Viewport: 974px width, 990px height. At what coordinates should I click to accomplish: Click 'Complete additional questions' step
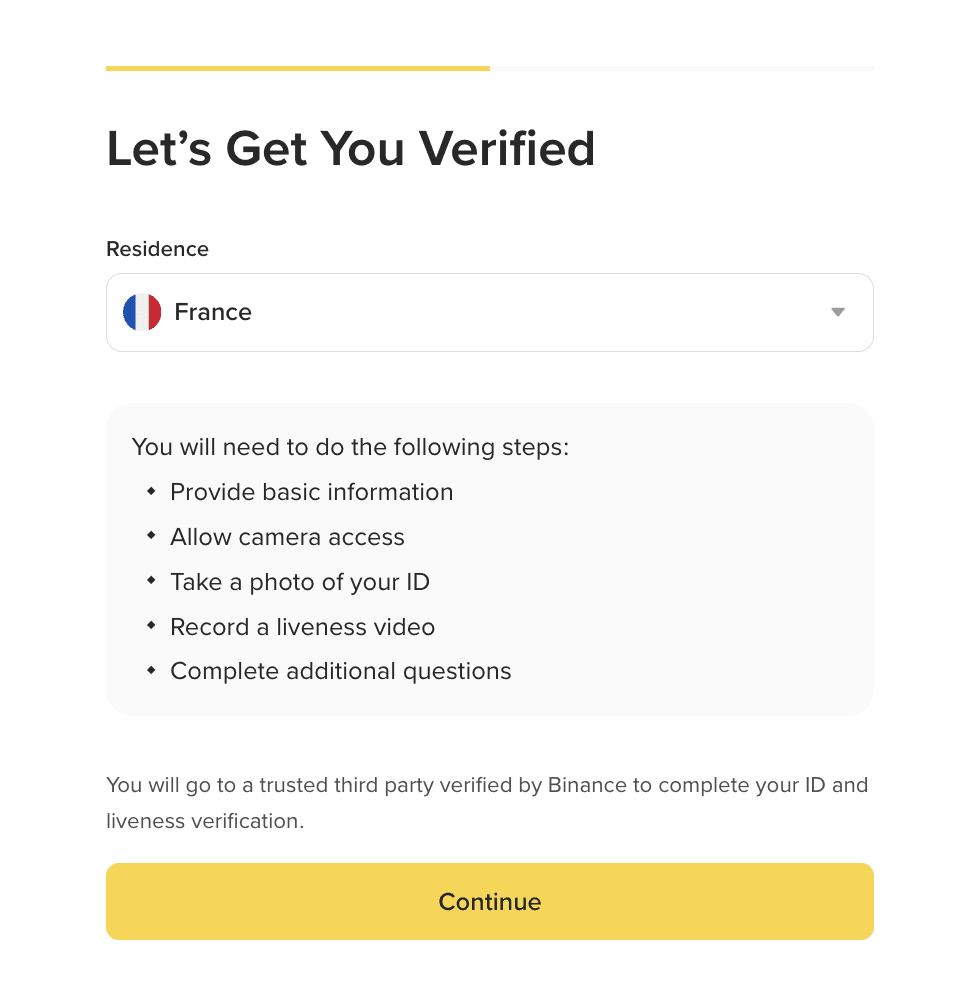coord(340,671)
